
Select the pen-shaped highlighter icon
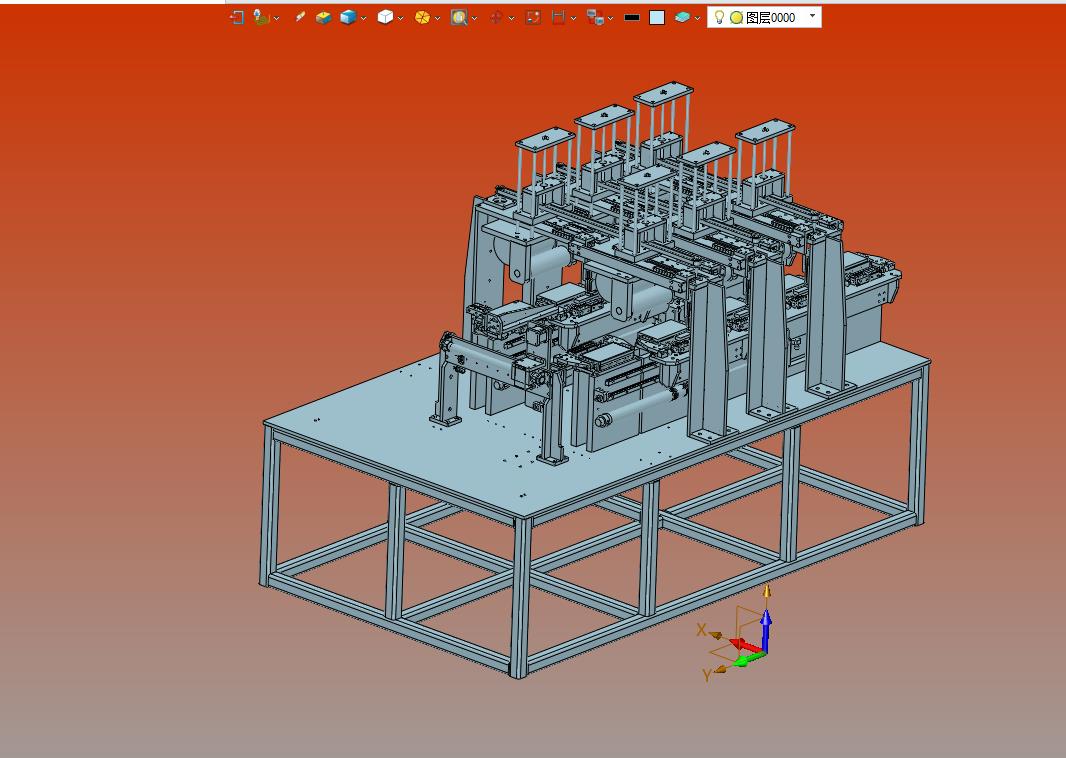tap(300, 18)
